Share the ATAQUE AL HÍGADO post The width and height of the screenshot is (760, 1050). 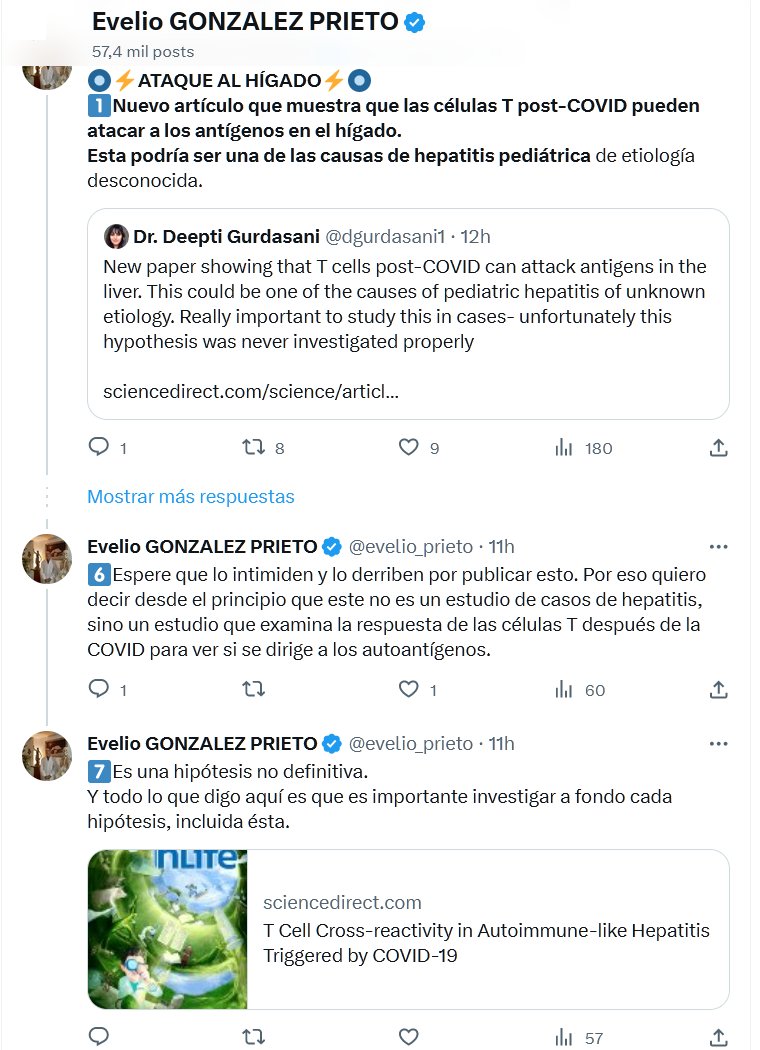pyautogui.click(x=718, y=448)
